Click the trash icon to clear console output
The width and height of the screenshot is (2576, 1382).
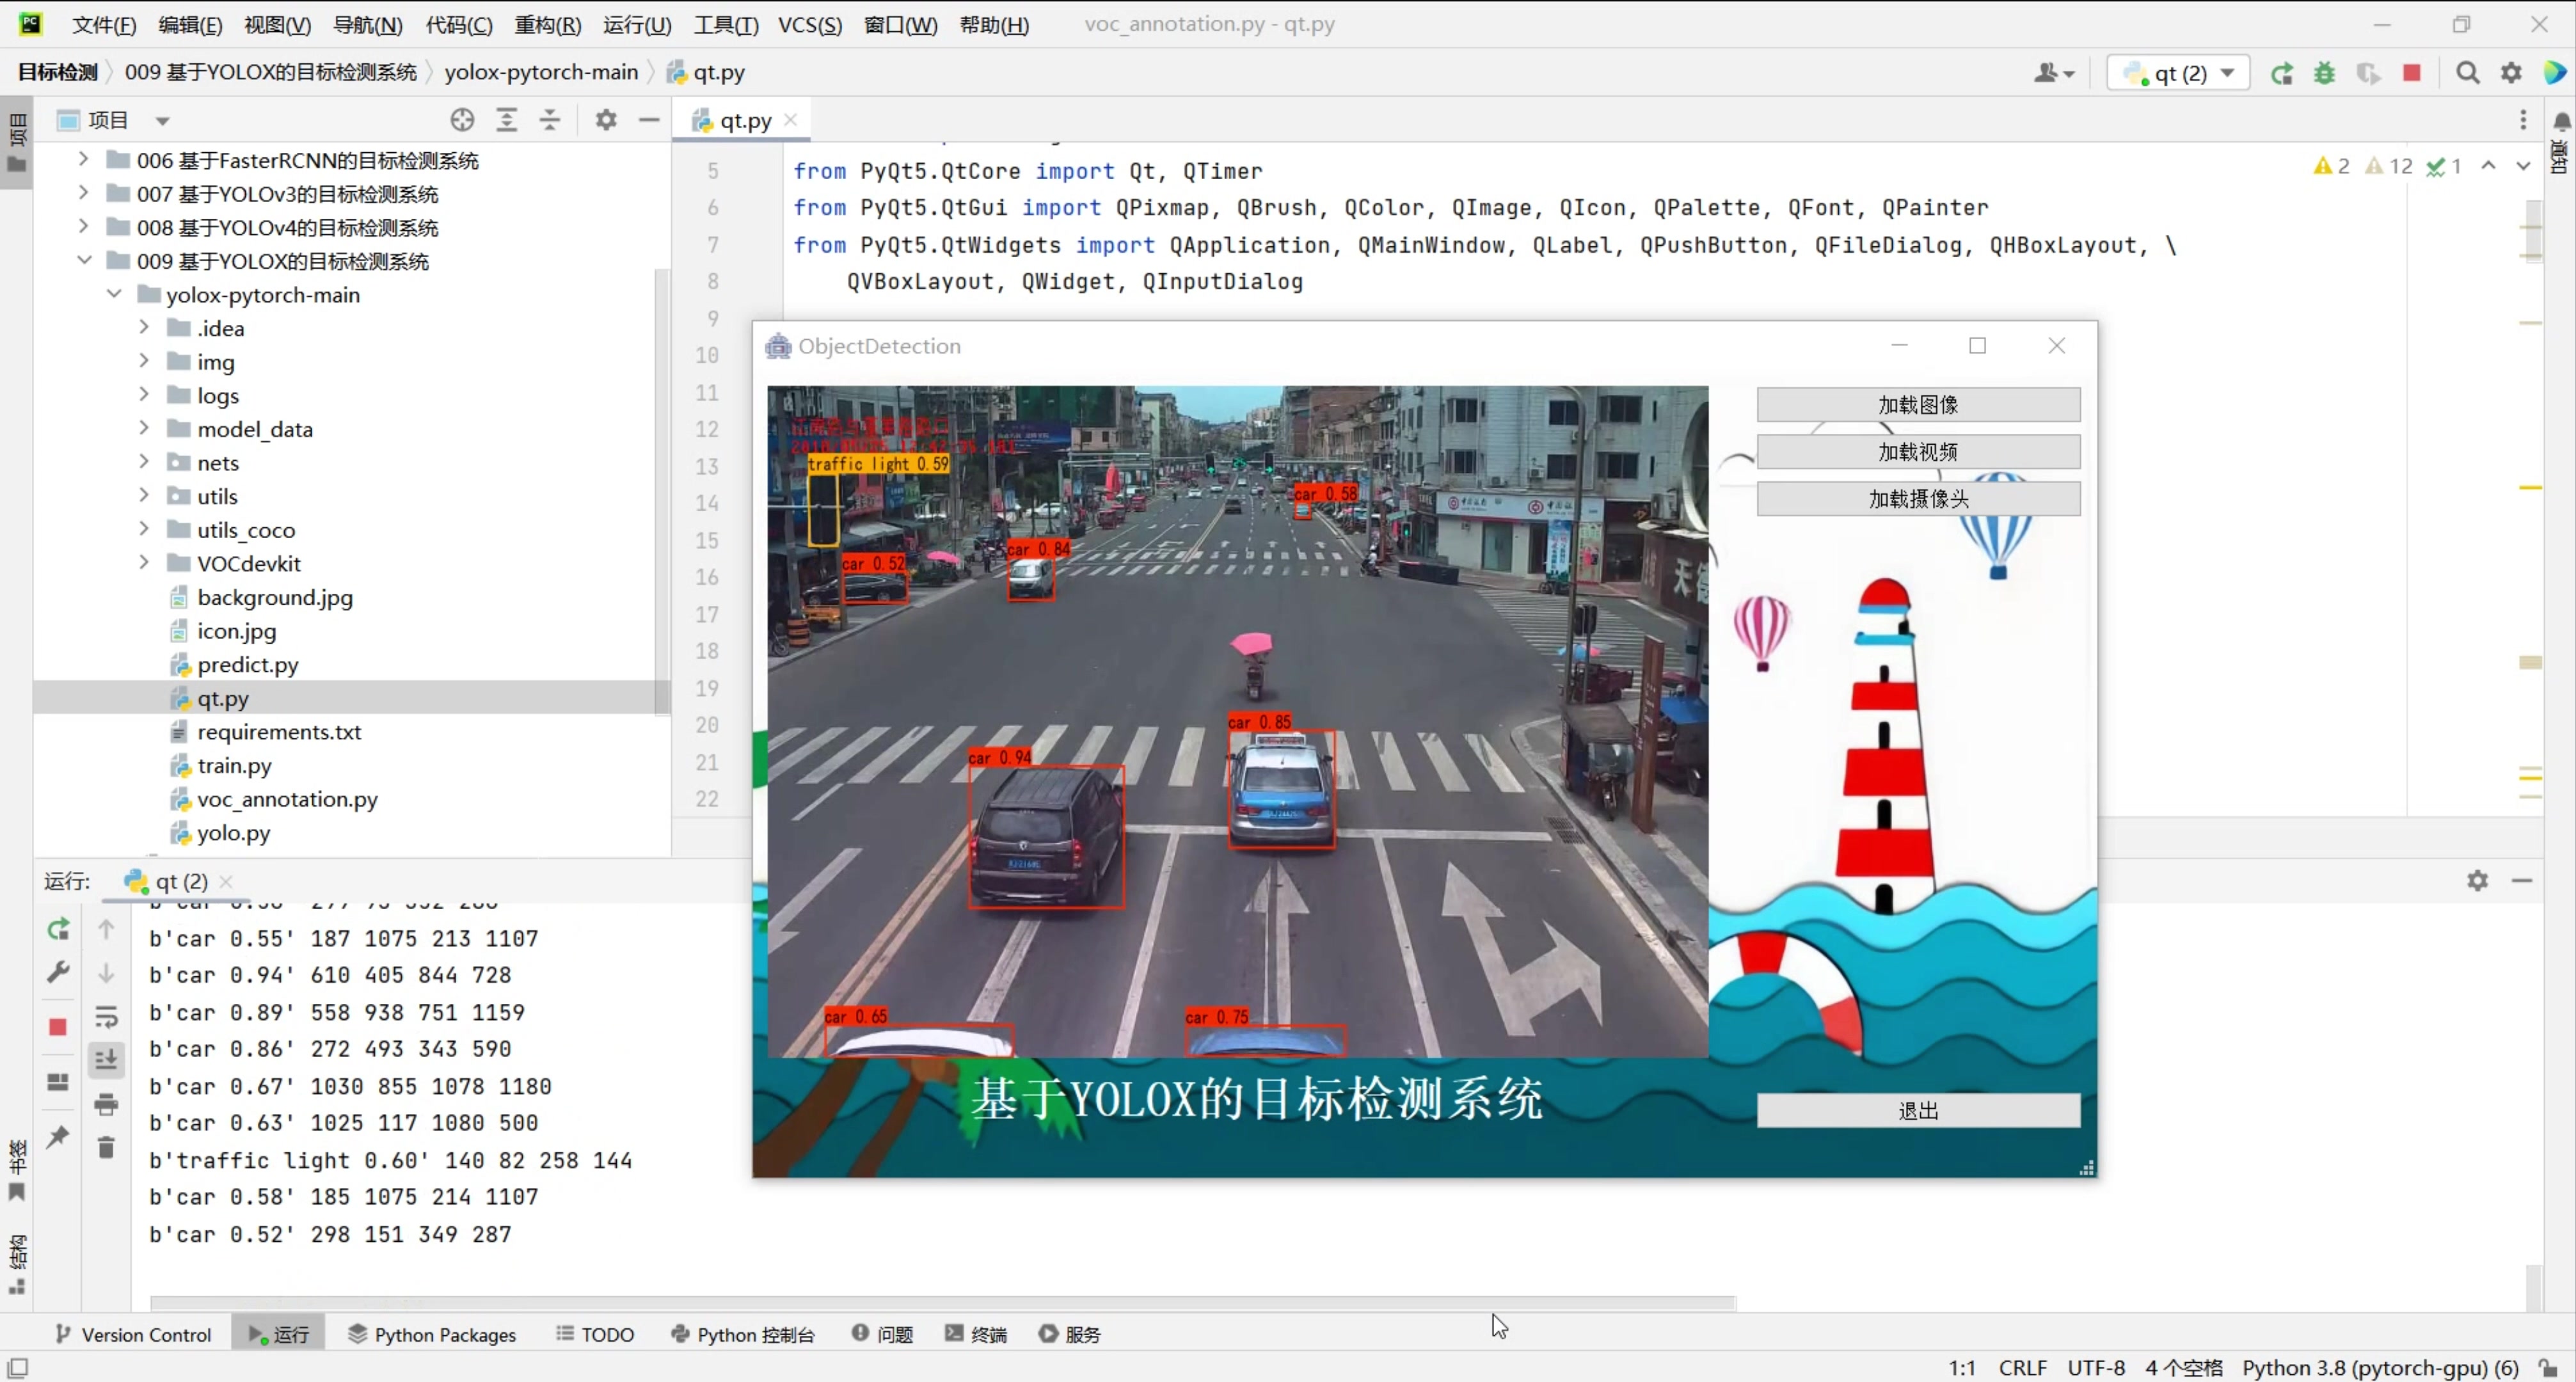(106, 1147)
